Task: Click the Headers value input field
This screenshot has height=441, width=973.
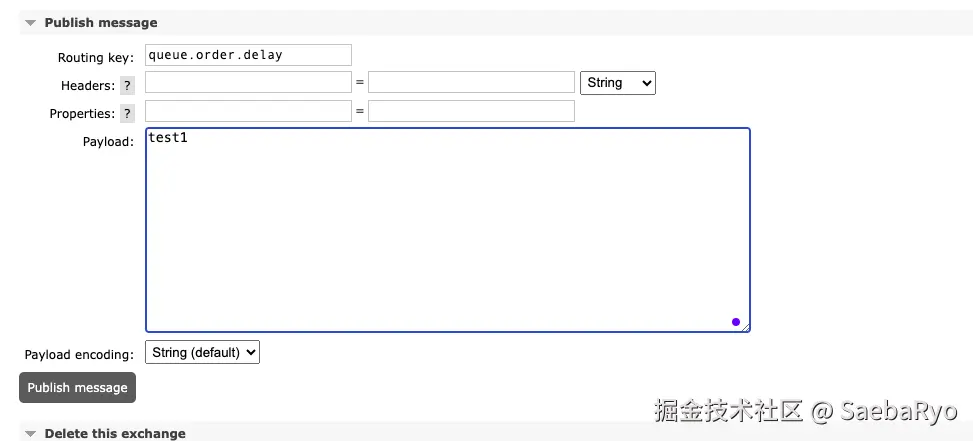Action: (470, 82)
